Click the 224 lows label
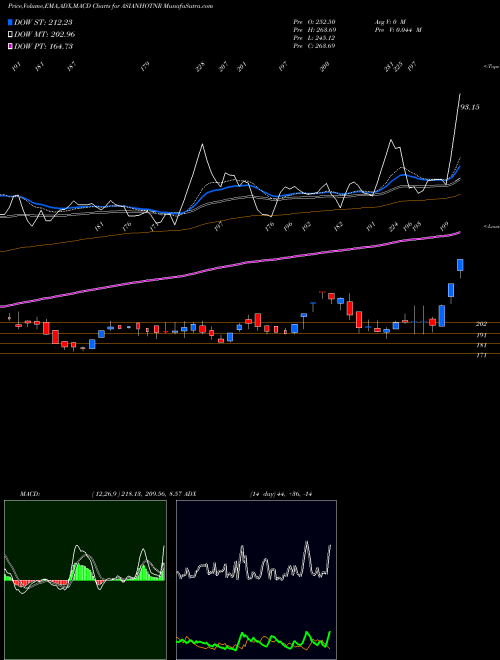This screenshot has height=660, width=500. click(x=393, y=227)
